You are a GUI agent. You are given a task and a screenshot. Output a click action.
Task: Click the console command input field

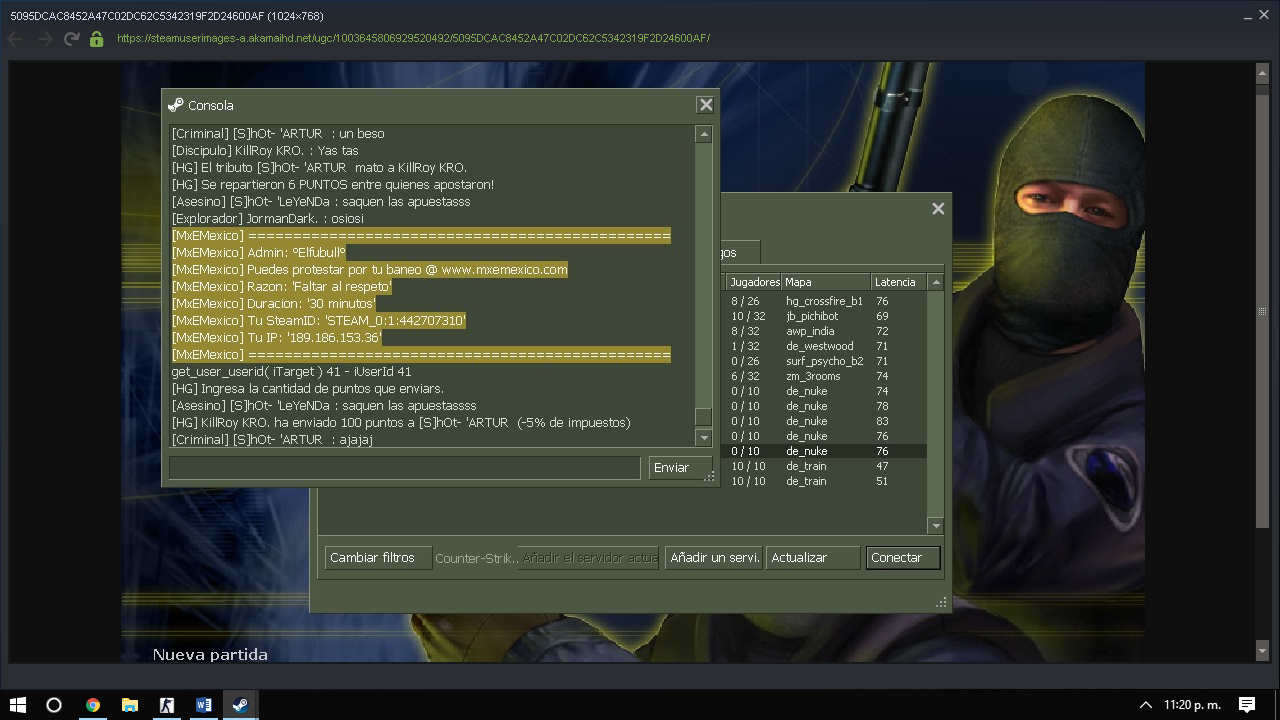coord(404,467)
